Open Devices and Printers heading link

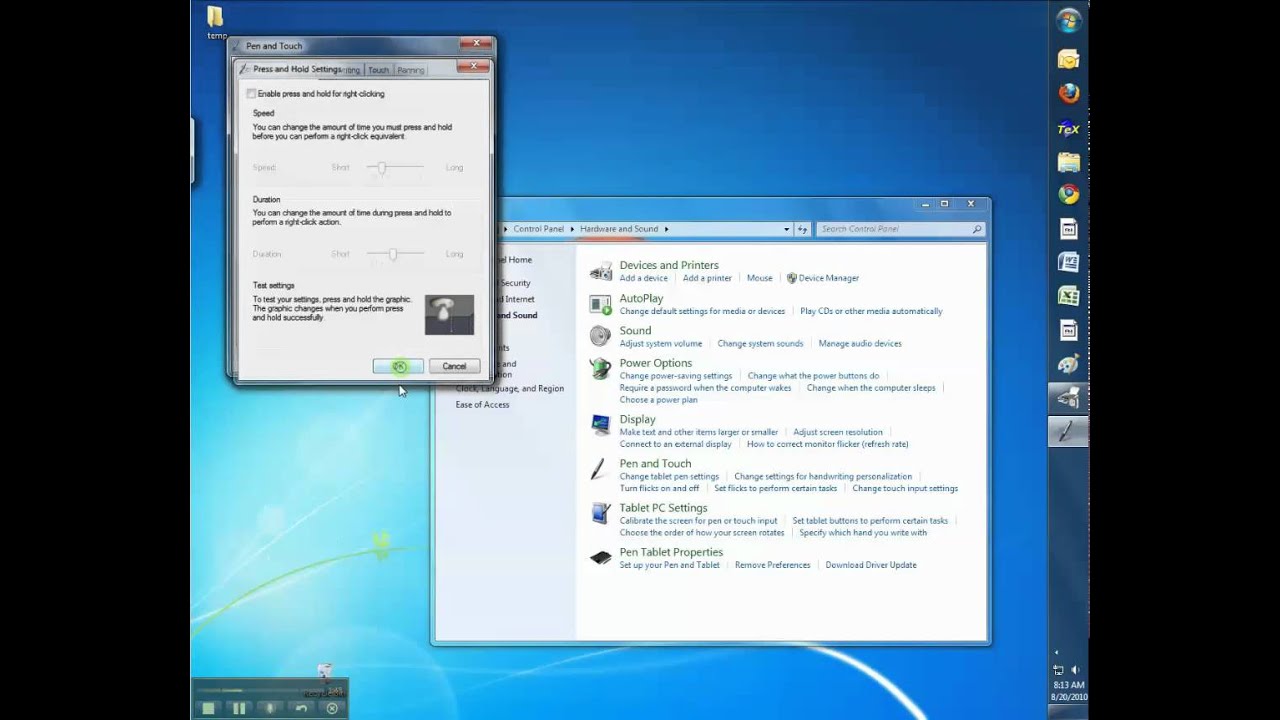point(669,265)
